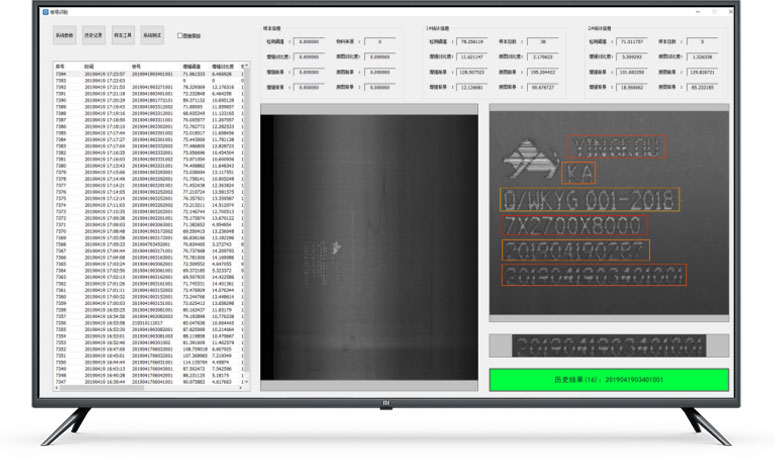Click the green result bar showing 2019041903401001

607,380
